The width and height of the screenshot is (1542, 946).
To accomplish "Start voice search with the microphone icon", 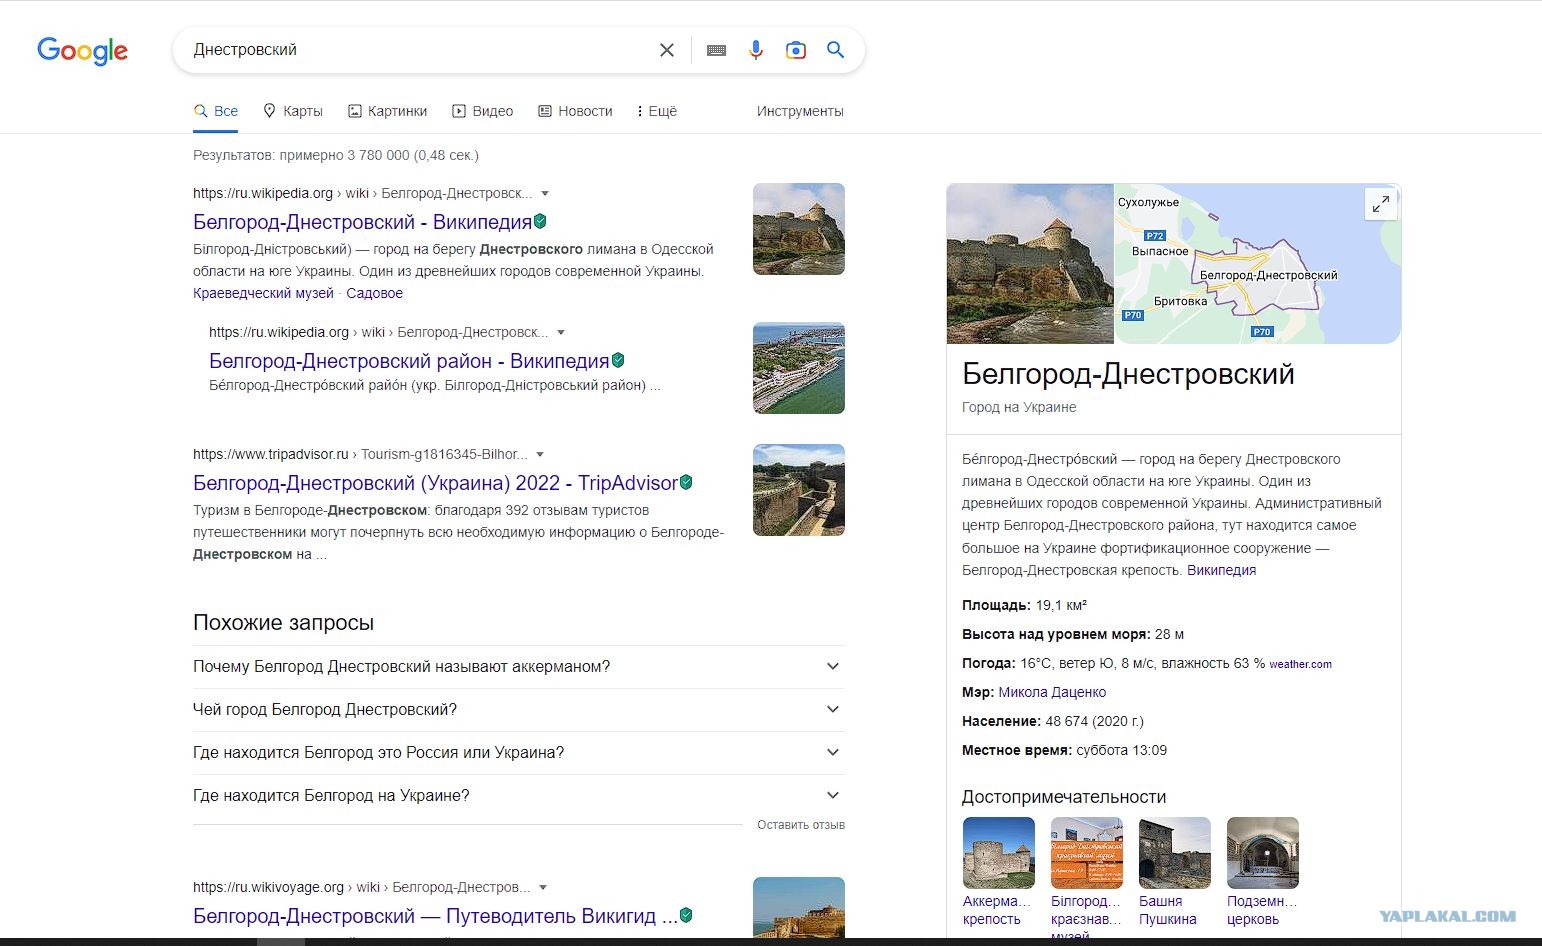I will (756, 50).
